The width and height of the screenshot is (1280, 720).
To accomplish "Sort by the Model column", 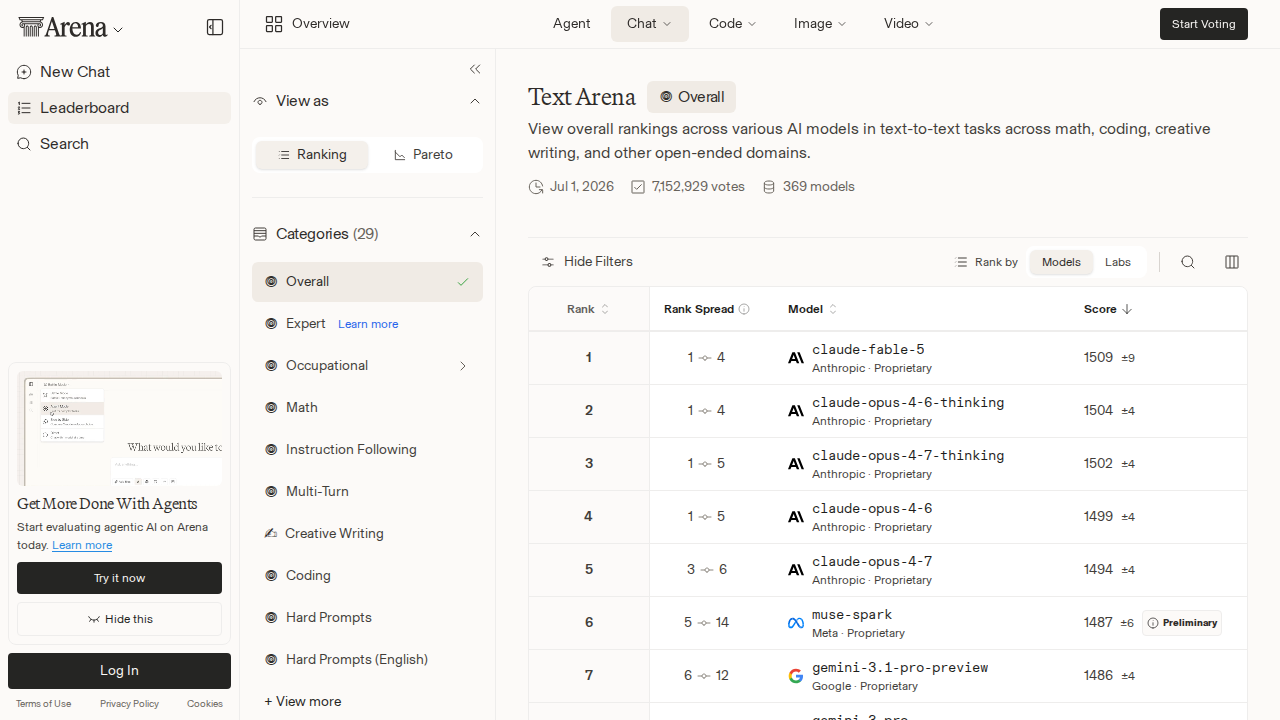I will (x=813, y=309).
